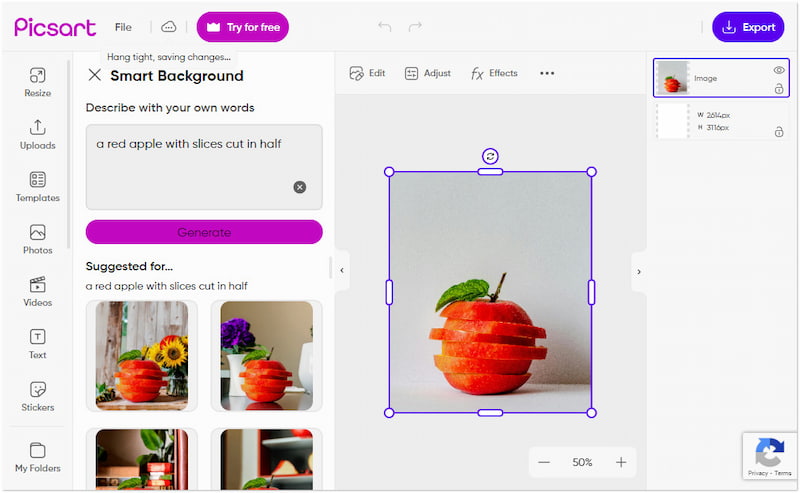The width and height of the screenshot is (800, 493).
Task: Collapse the left panel with arrow handle
Action: (341, 270)
